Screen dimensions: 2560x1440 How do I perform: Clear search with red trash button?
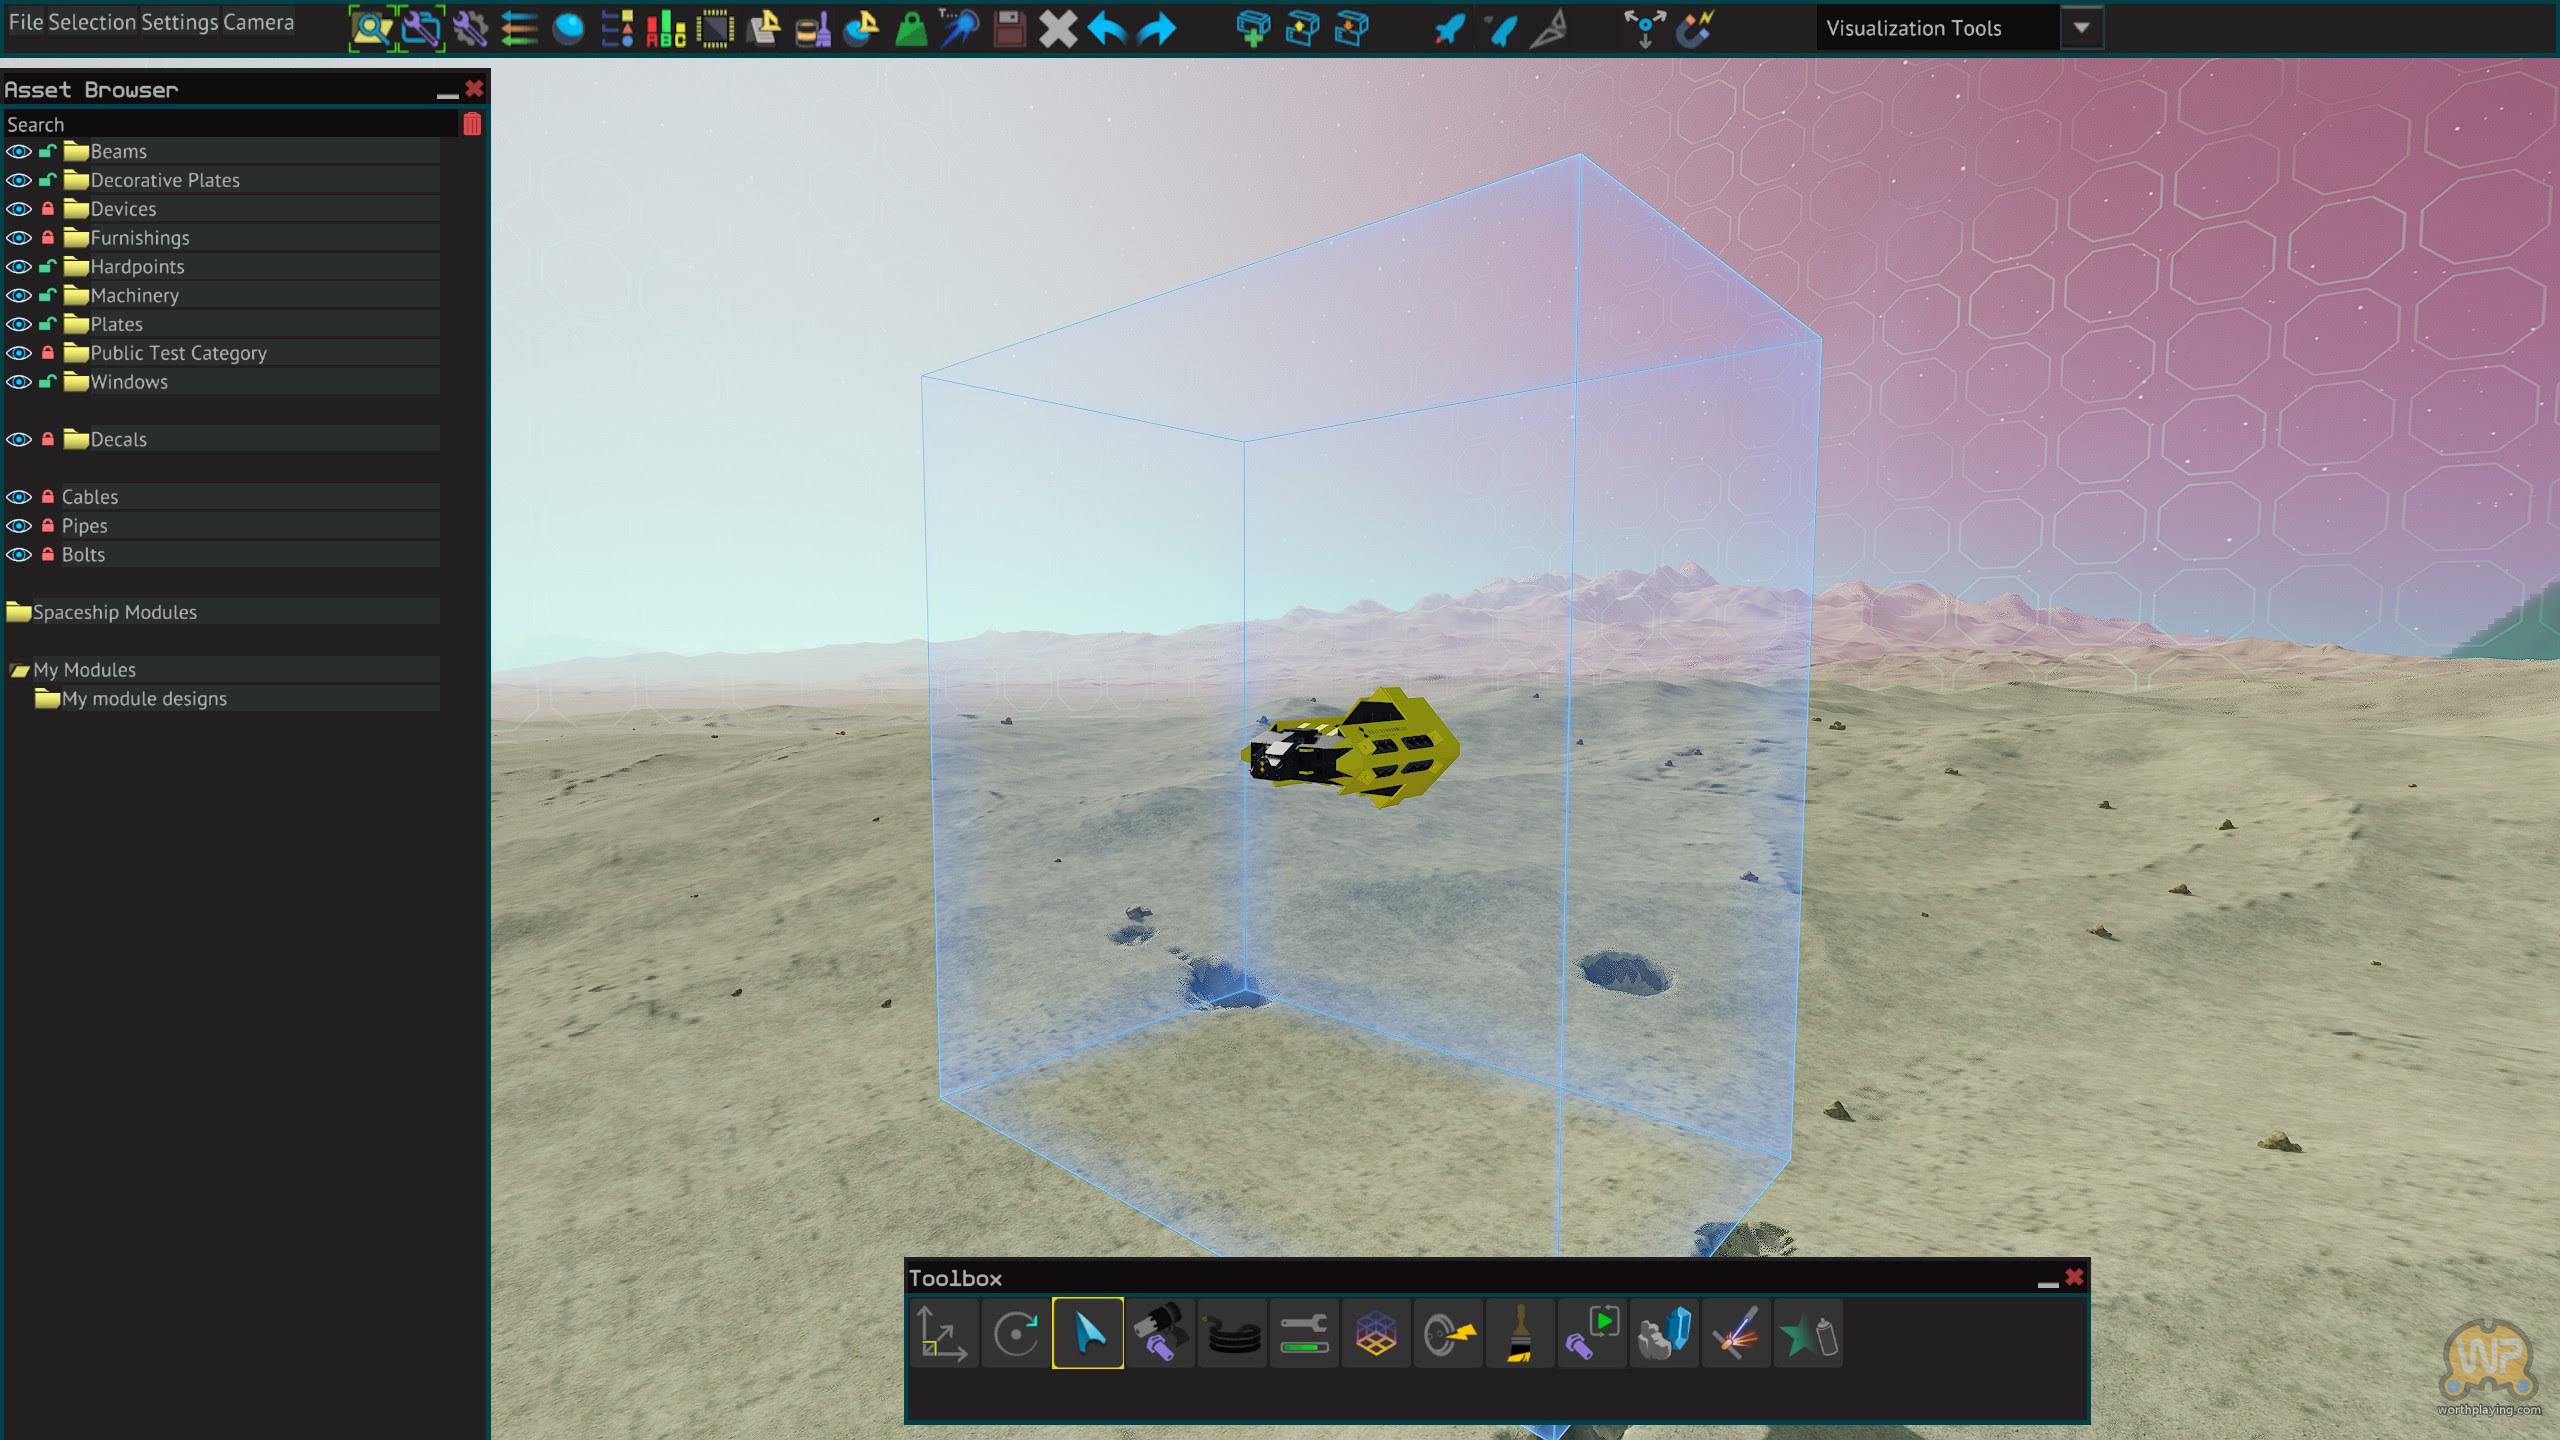tap(472, 124)
